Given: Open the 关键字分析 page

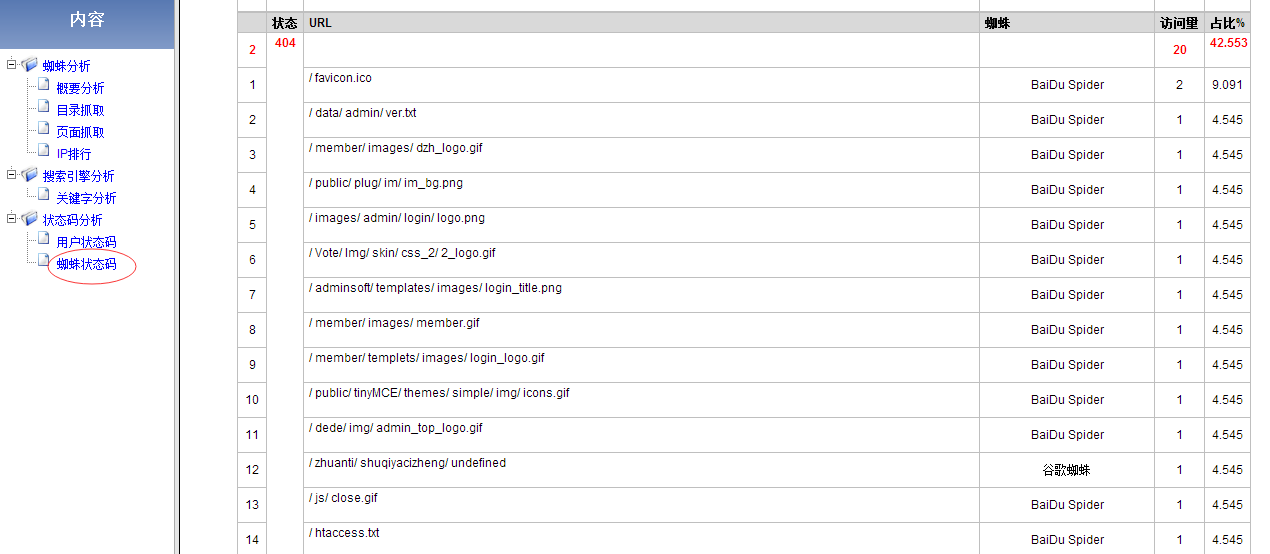Looking at the screenshot, I should coord(86,199).
